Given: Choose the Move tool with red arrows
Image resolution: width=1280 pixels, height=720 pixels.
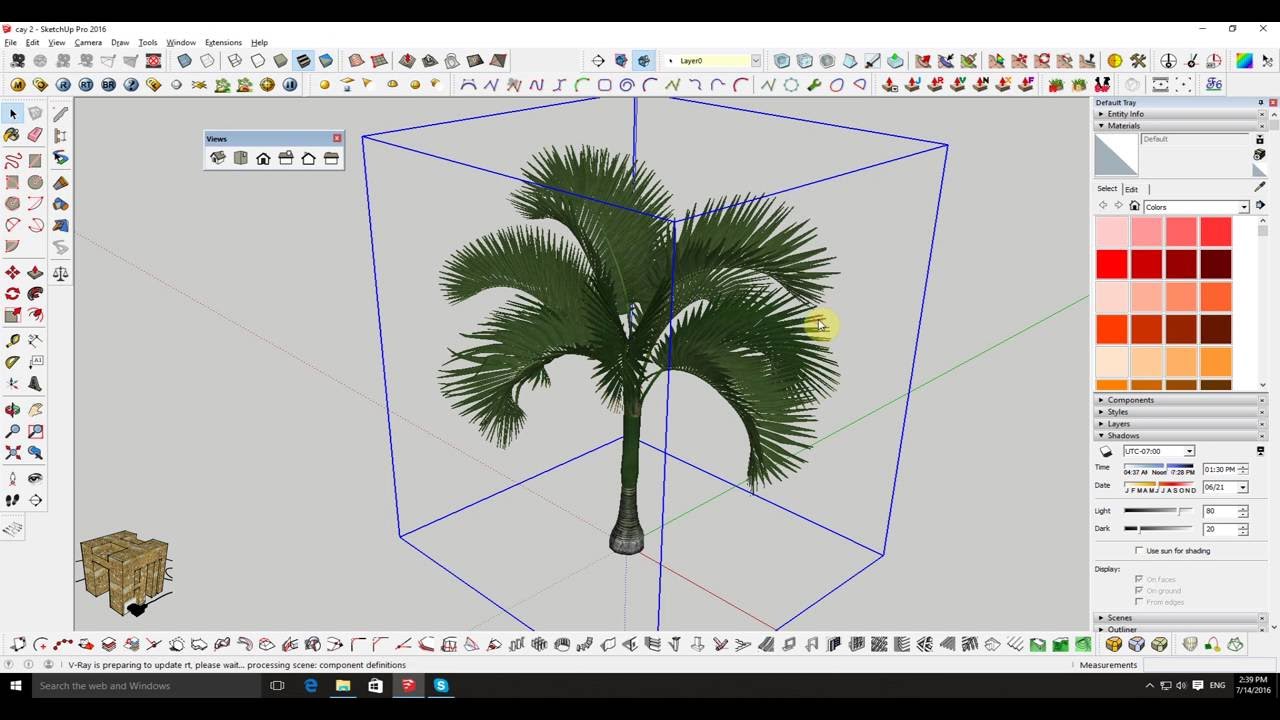Looking at the screenshot, I should coord(13,273).
